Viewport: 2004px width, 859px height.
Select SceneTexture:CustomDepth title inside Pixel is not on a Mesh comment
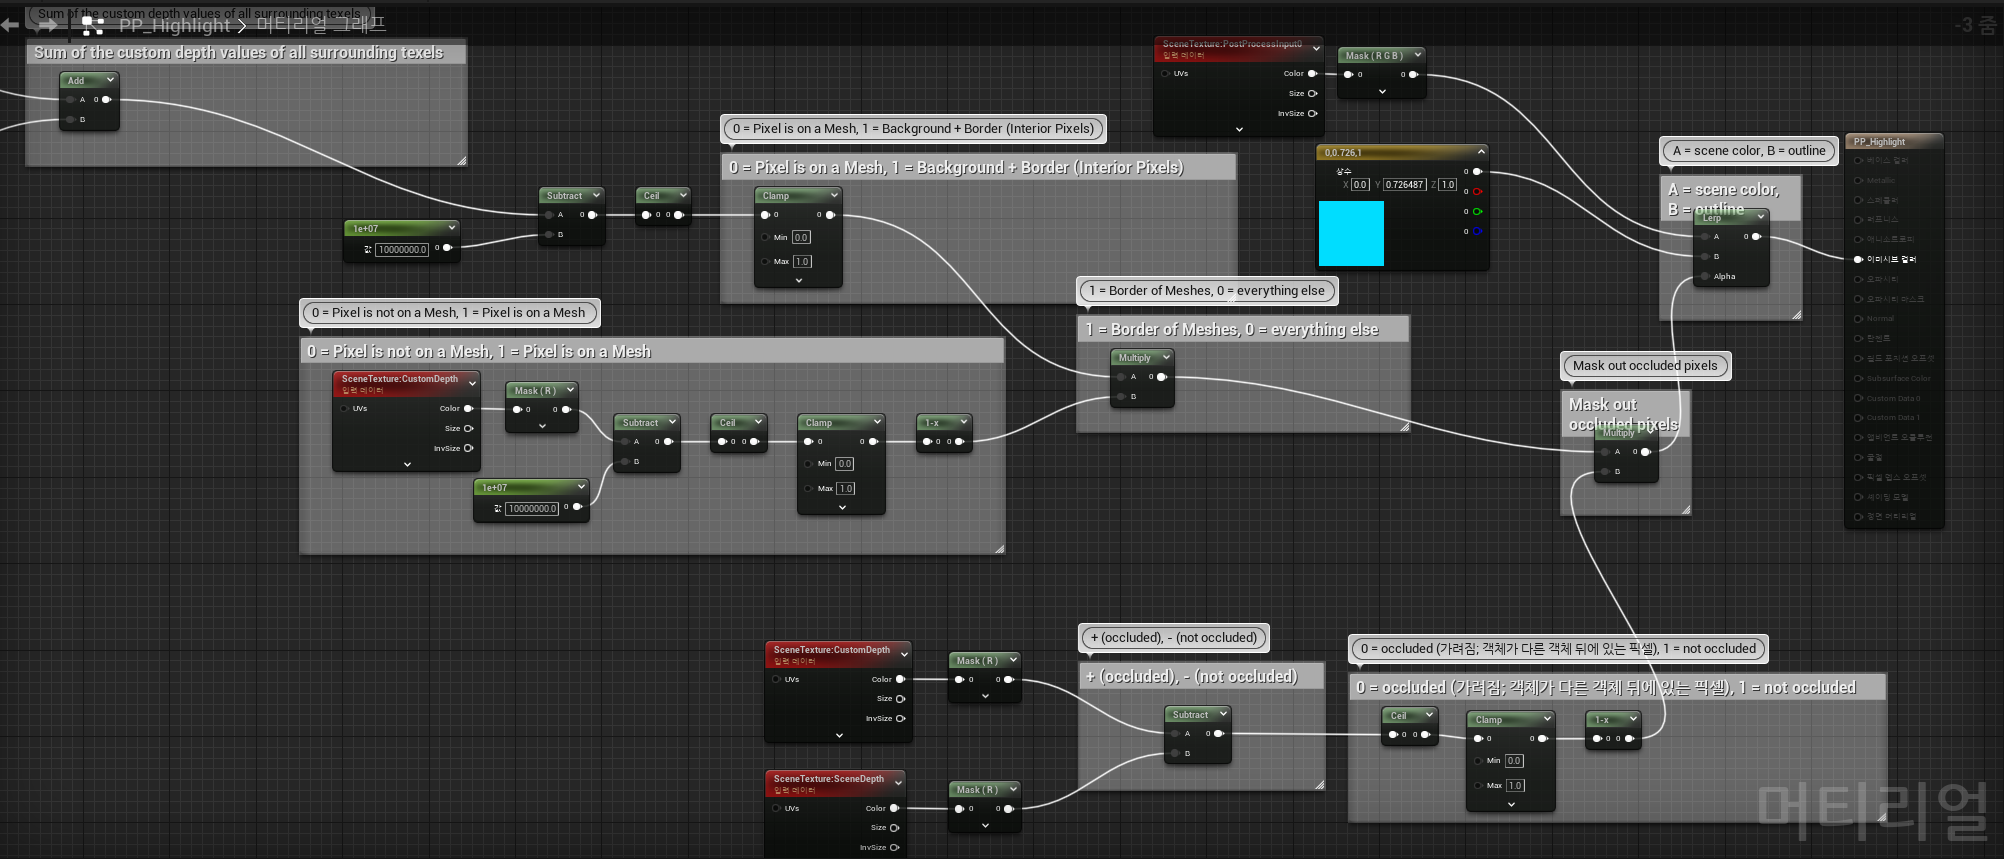[399, 379]
